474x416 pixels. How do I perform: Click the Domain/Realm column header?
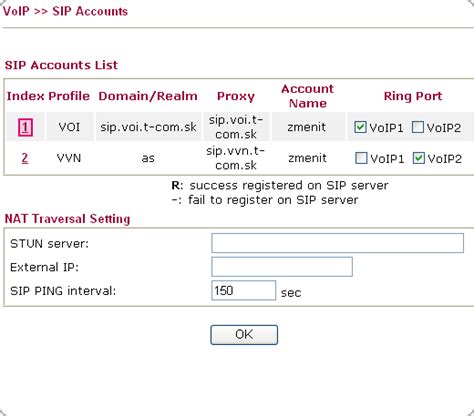click(x=148, y=96)
